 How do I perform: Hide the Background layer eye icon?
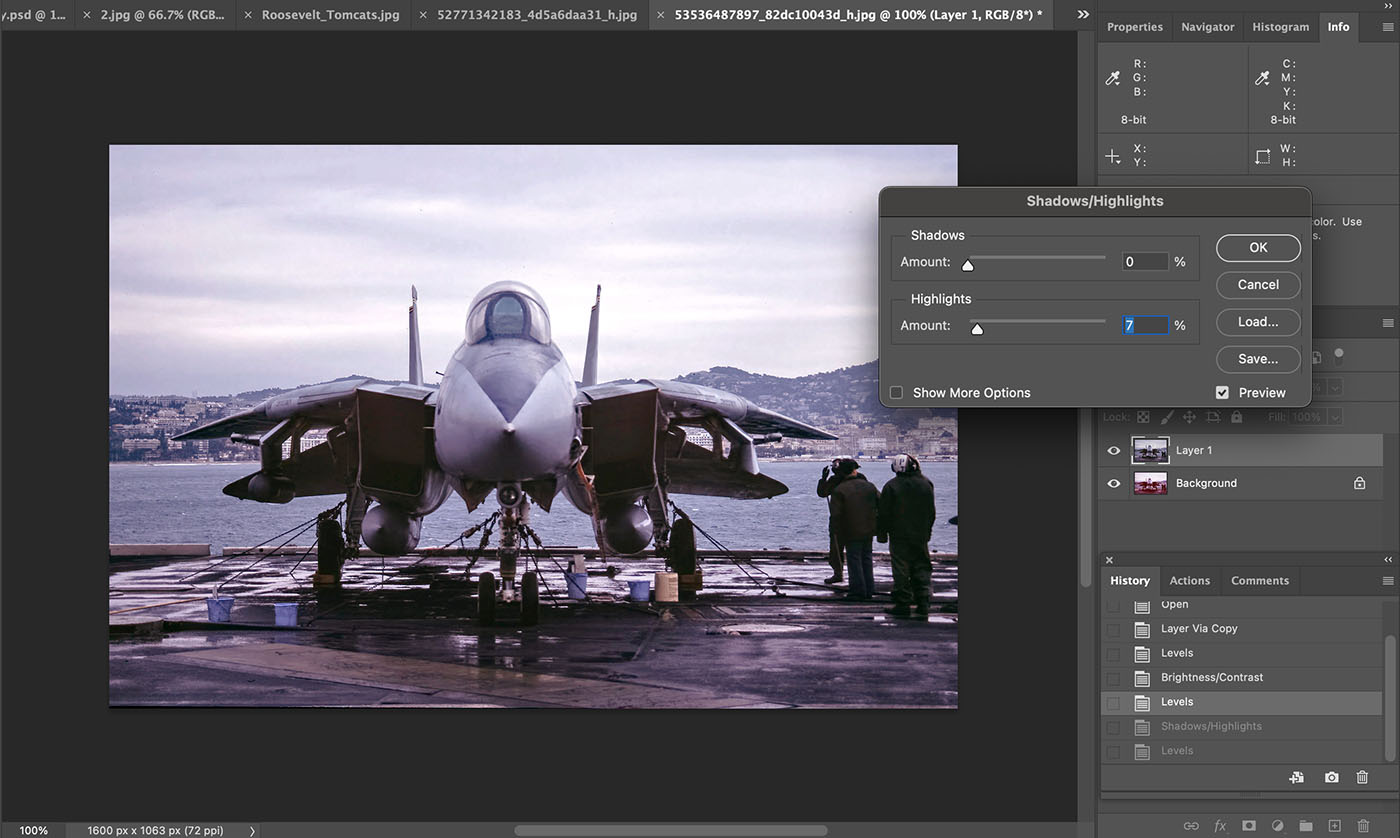[x=1114, y=484]
